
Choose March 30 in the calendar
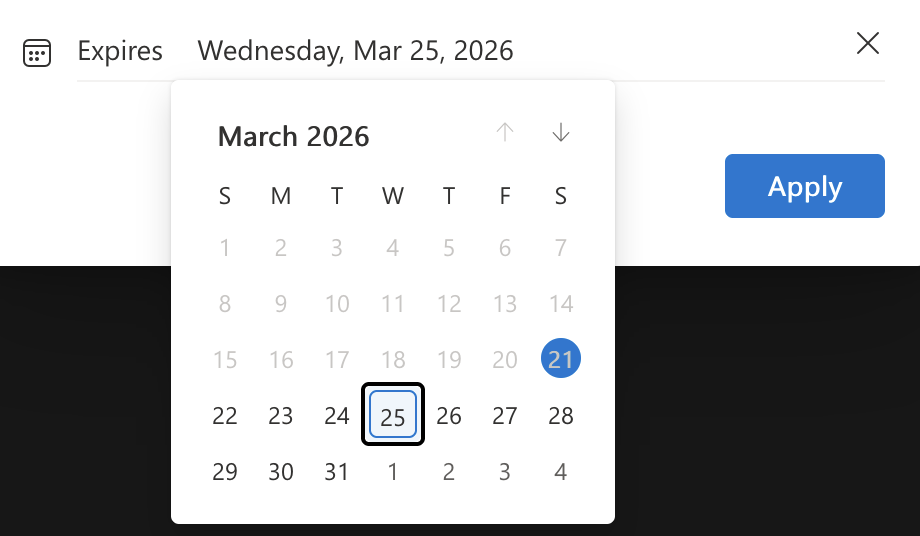click(x=281, y=471)
